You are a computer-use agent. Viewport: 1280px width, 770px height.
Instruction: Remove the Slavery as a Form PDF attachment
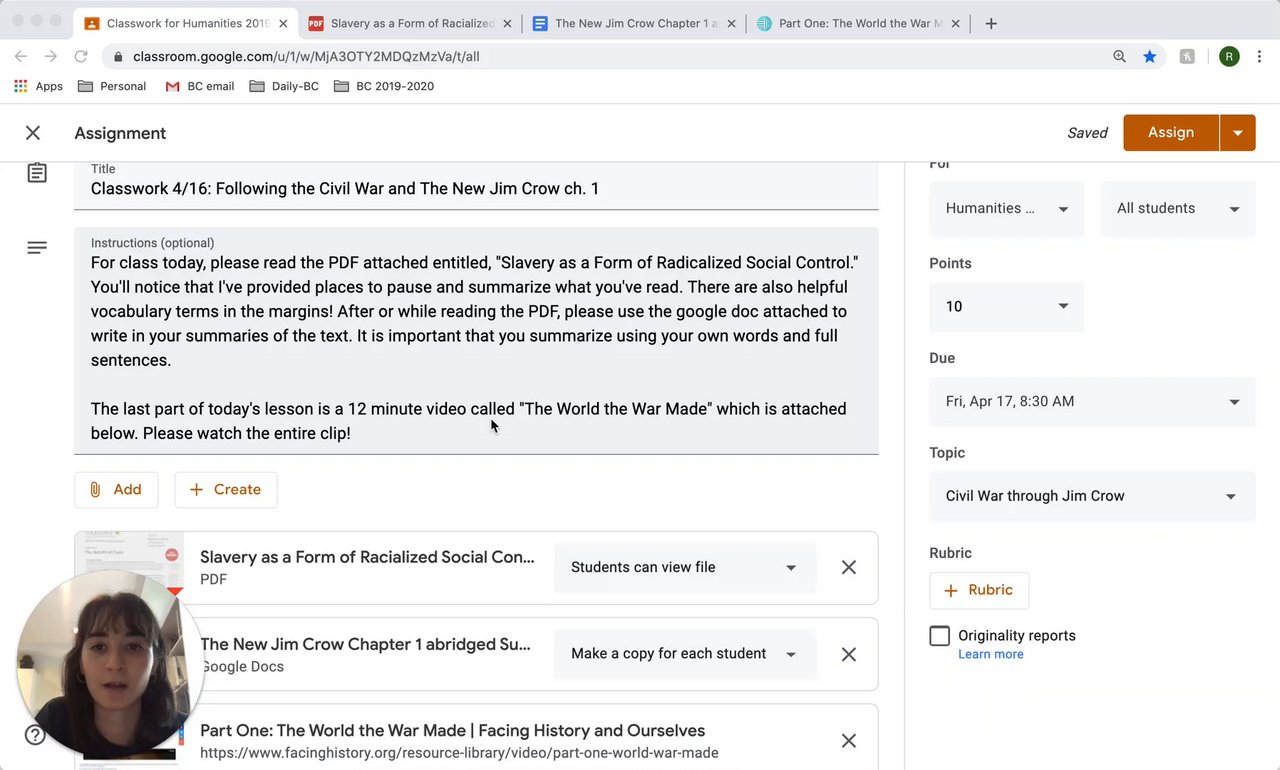click(849, 568)
